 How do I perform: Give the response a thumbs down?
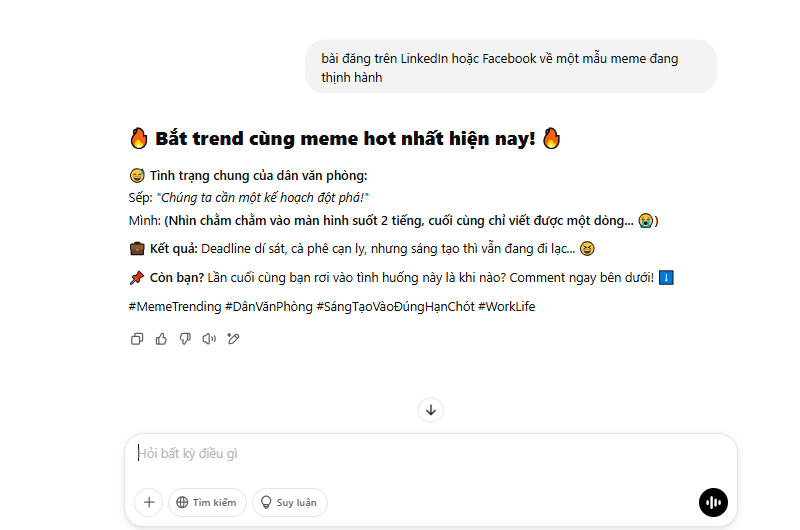tap(185, 339)
